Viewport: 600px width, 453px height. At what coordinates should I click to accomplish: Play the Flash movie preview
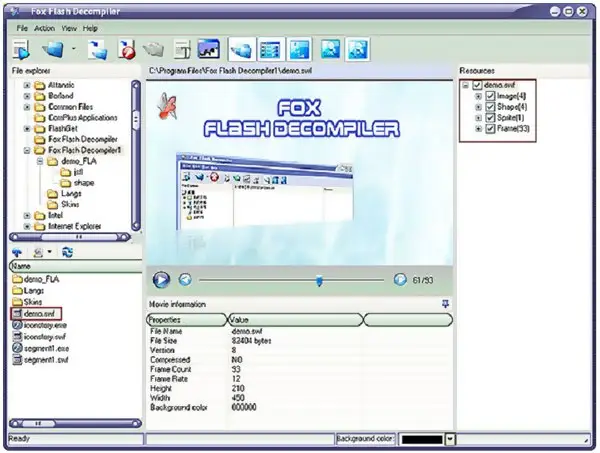click(x=161, y=280)
